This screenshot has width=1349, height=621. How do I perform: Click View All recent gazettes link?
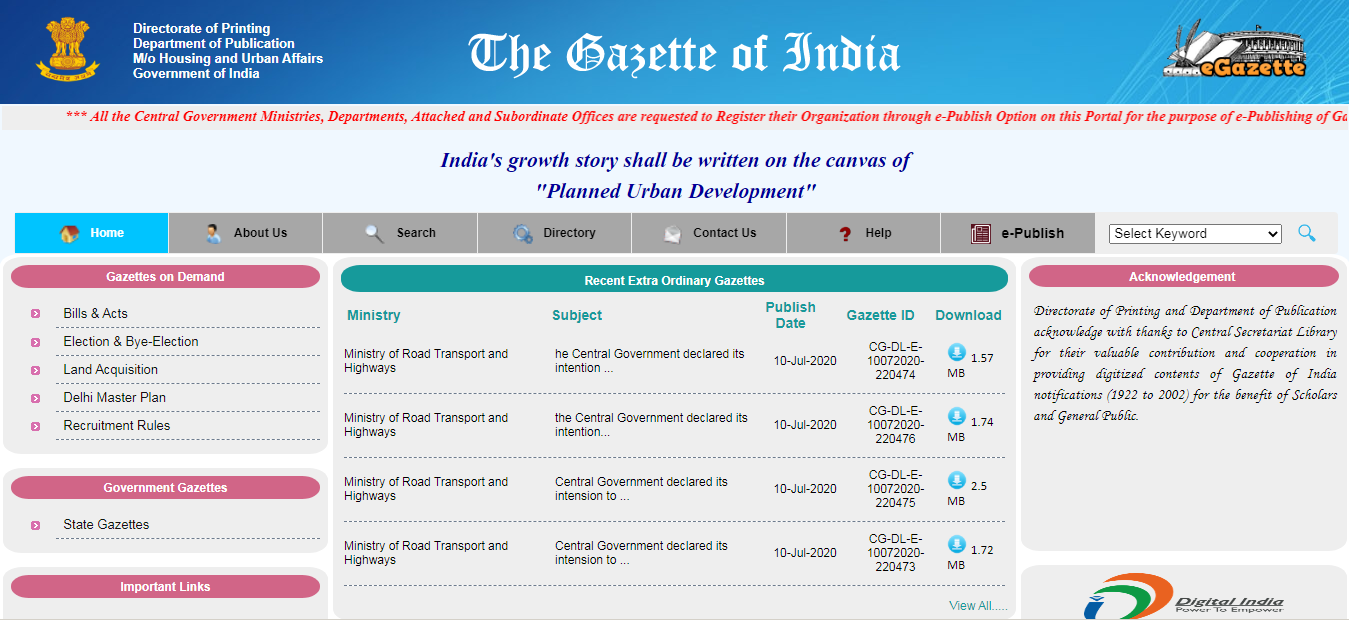pyautogui.click(x=977, y=605)
